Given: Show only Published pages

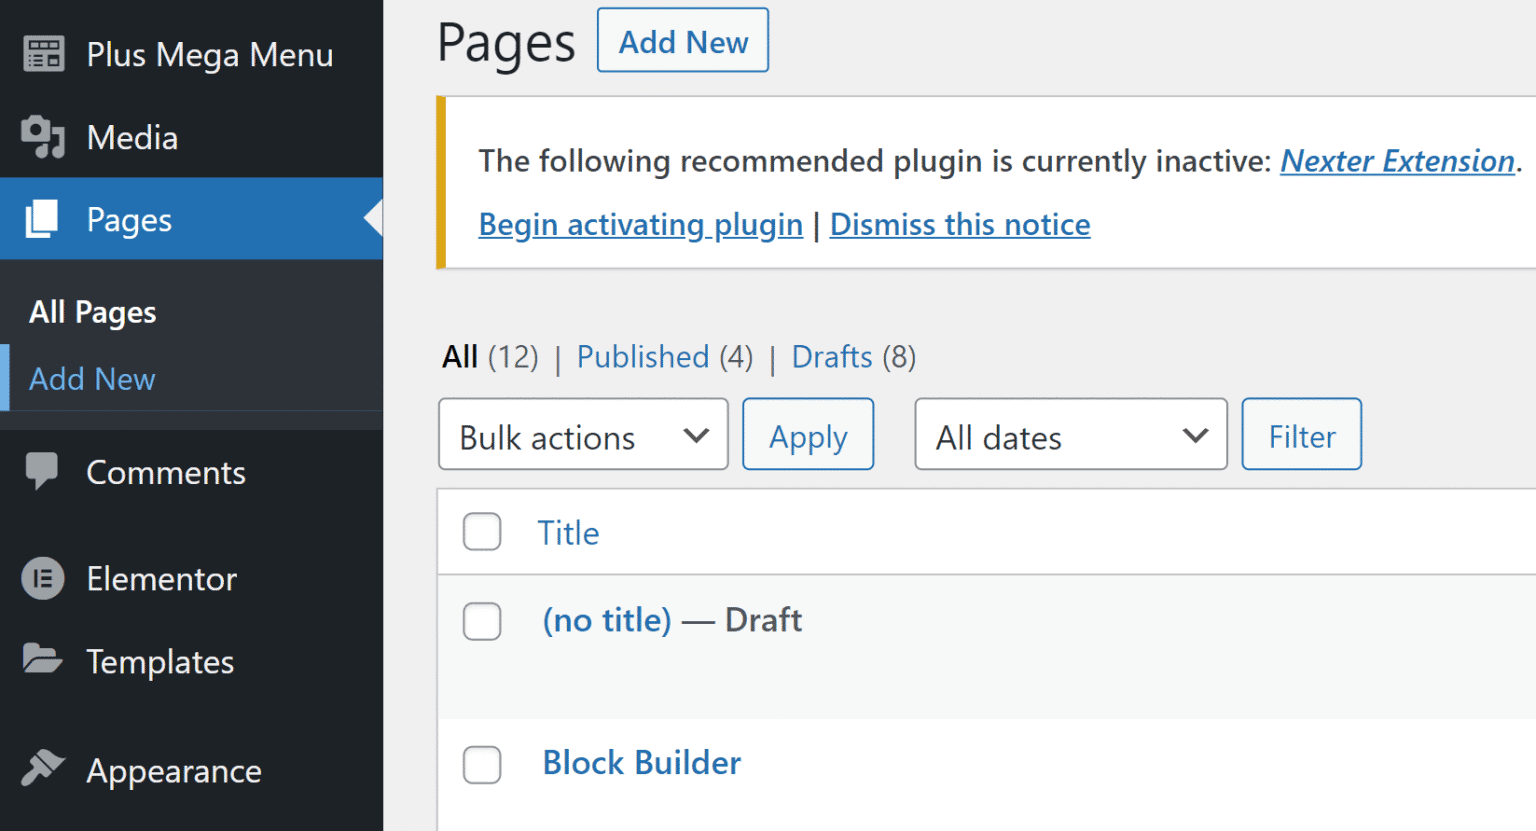Looking at the screenshot, I should click(x=643, y=357).
